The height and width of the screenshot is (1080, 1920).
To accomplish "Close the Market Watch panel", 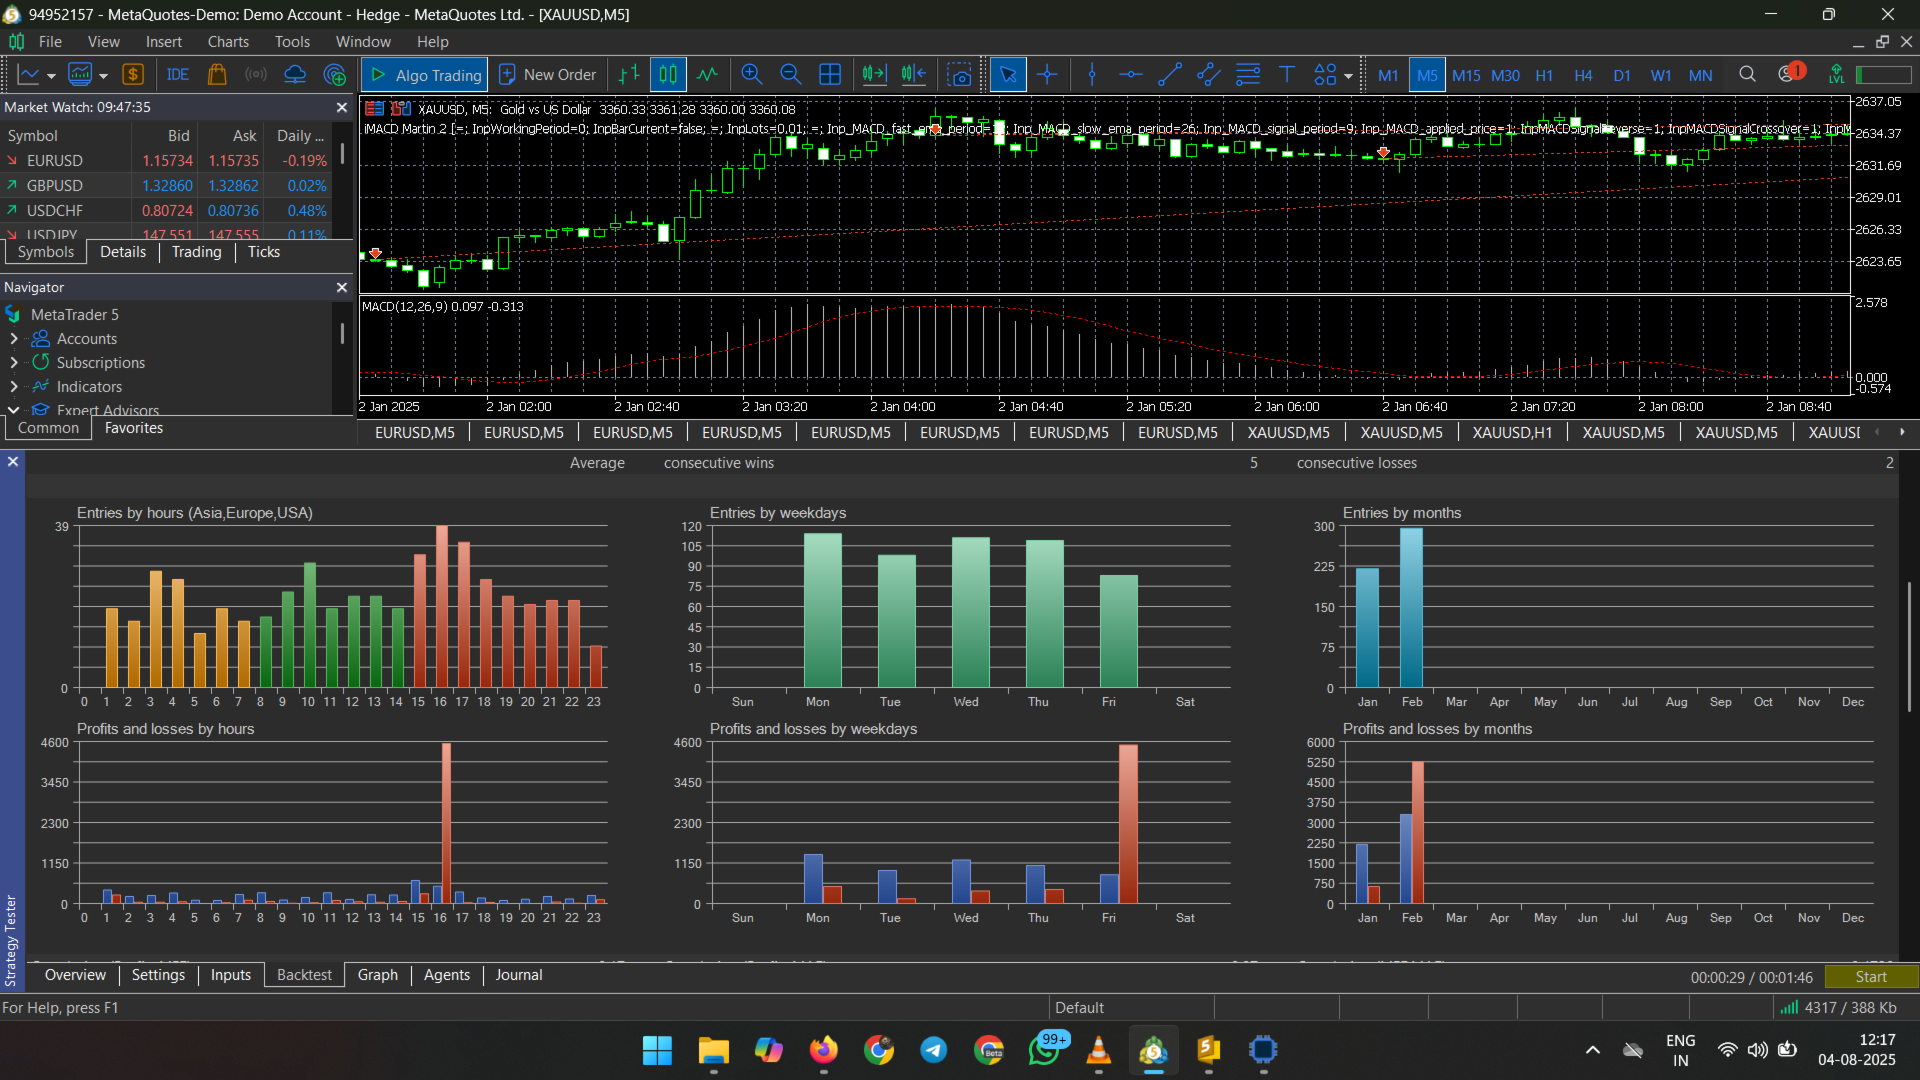I will 342,107.
